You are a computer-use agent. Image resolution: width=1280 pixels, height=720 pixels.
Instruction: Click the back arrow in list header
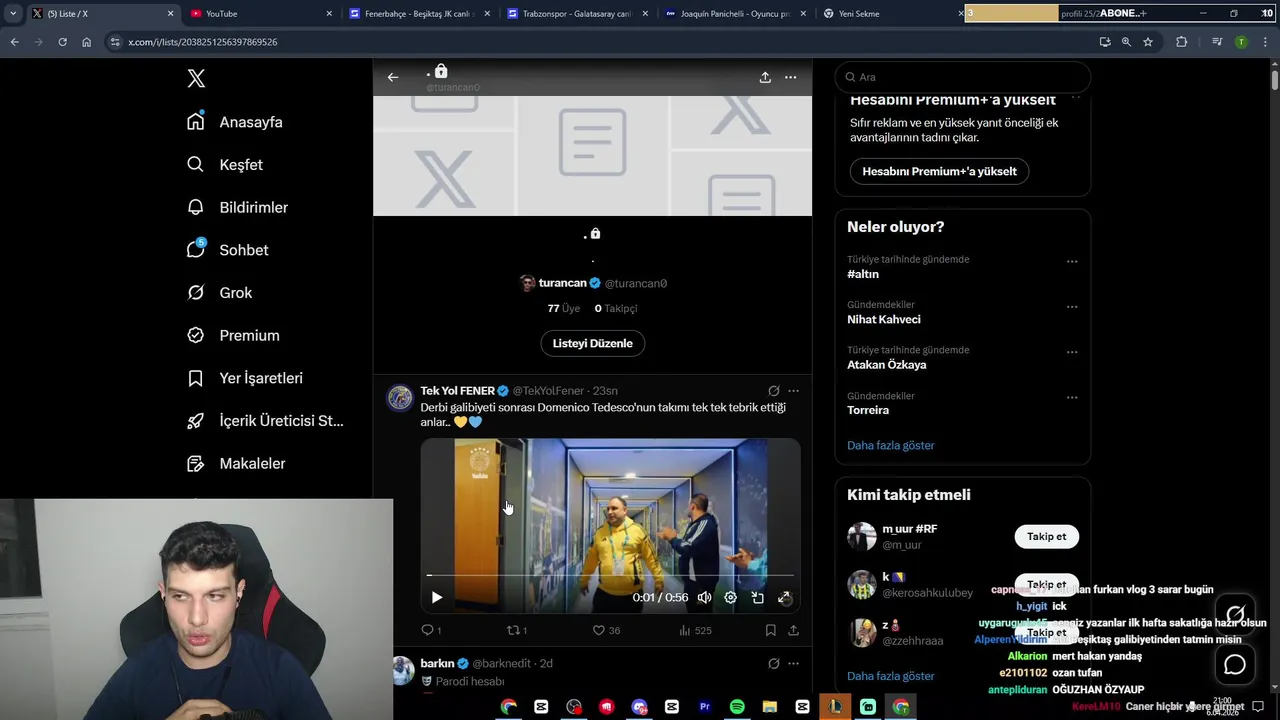pyautogui.click(x=393, y=77)
